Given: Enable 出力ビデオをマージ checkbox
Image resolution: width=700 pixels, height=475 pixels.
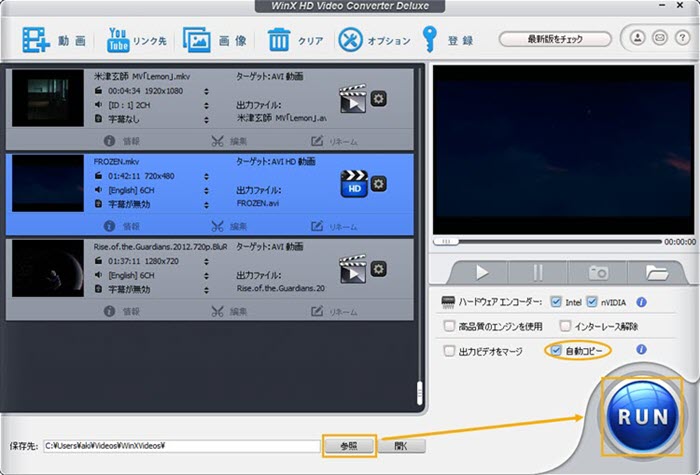Looking at the screenshot, I should click(449, 350).
